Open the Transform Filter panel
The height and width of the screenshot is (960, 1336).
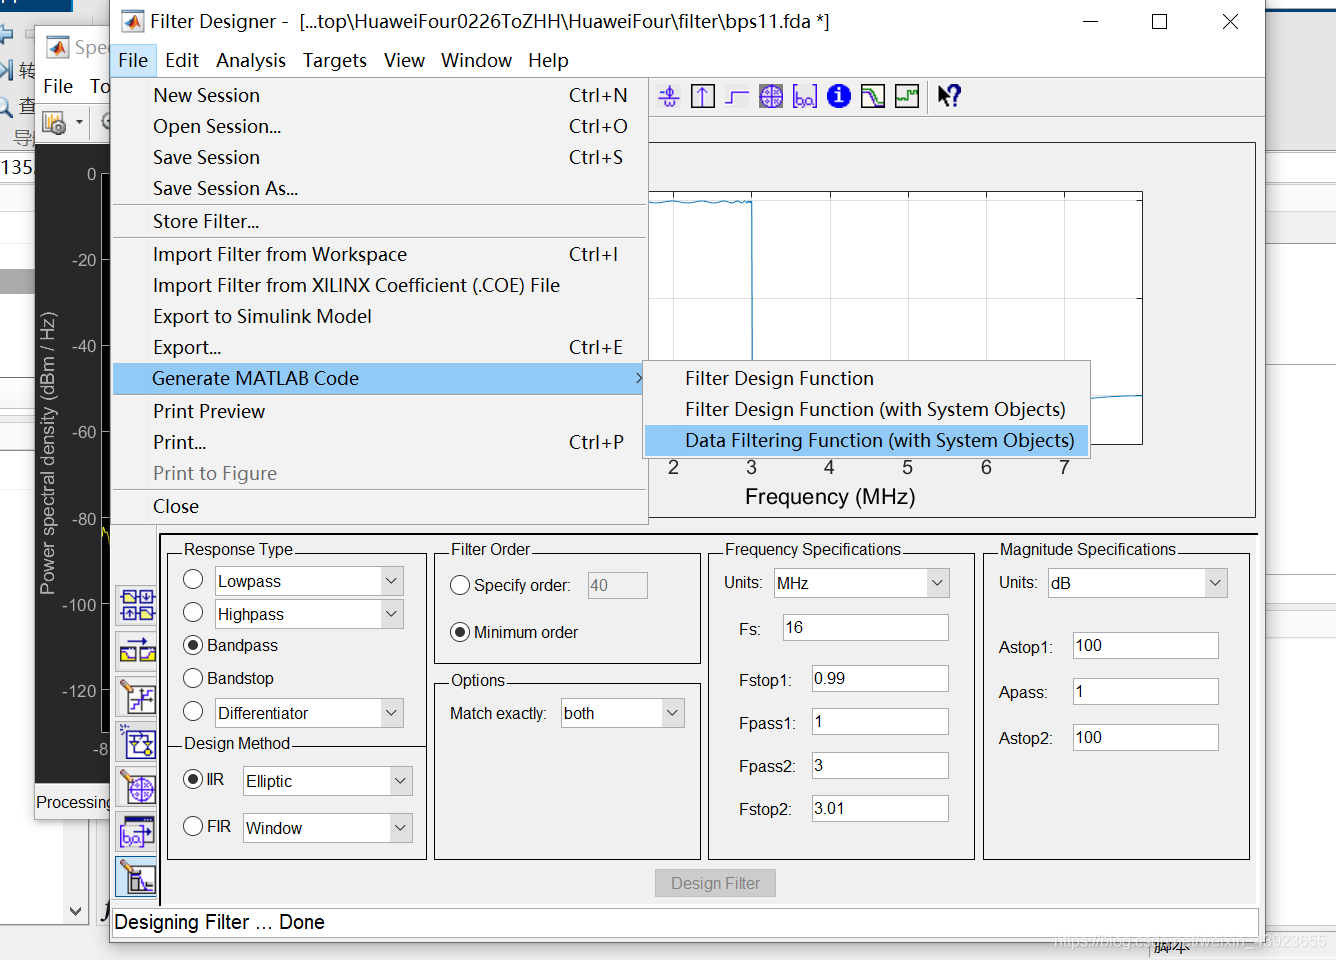(137, 651)
